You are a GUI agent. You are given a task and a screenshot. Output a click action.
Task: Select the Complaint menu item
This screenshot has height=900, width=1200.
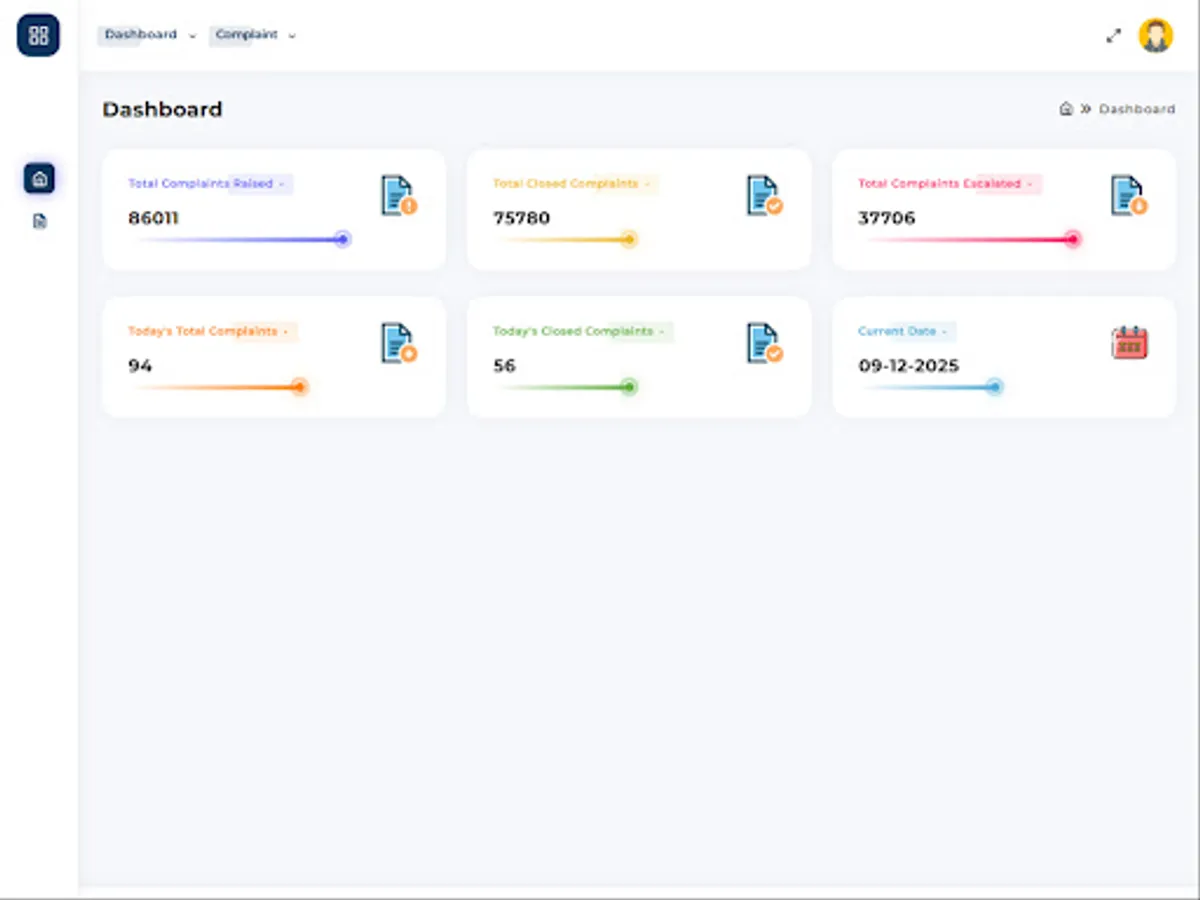246,34
